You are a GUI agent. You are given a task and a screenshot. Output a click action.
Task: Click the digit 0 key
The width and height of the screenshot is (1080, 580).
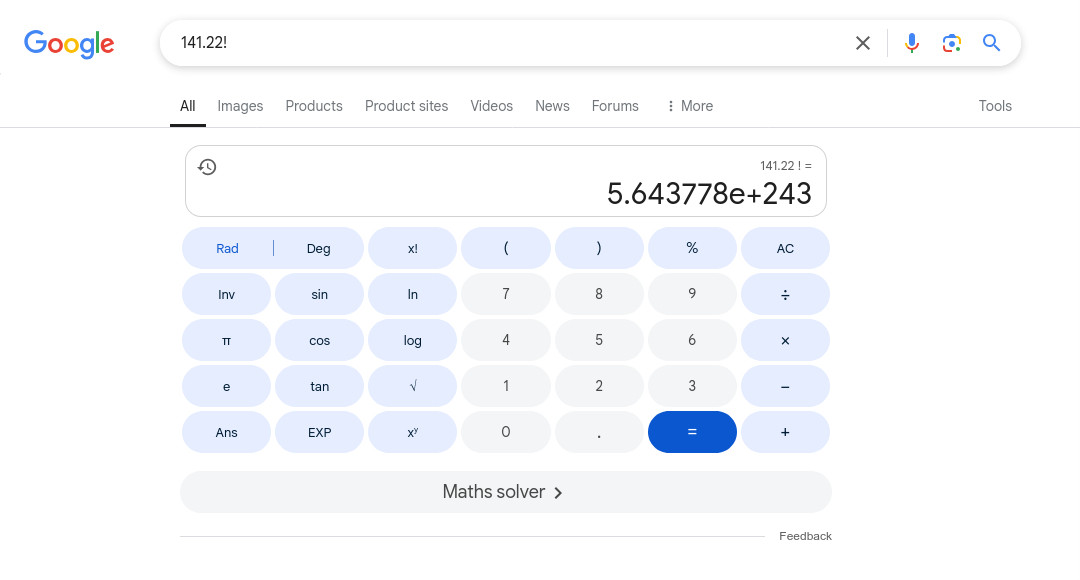(x=506, y=432)
